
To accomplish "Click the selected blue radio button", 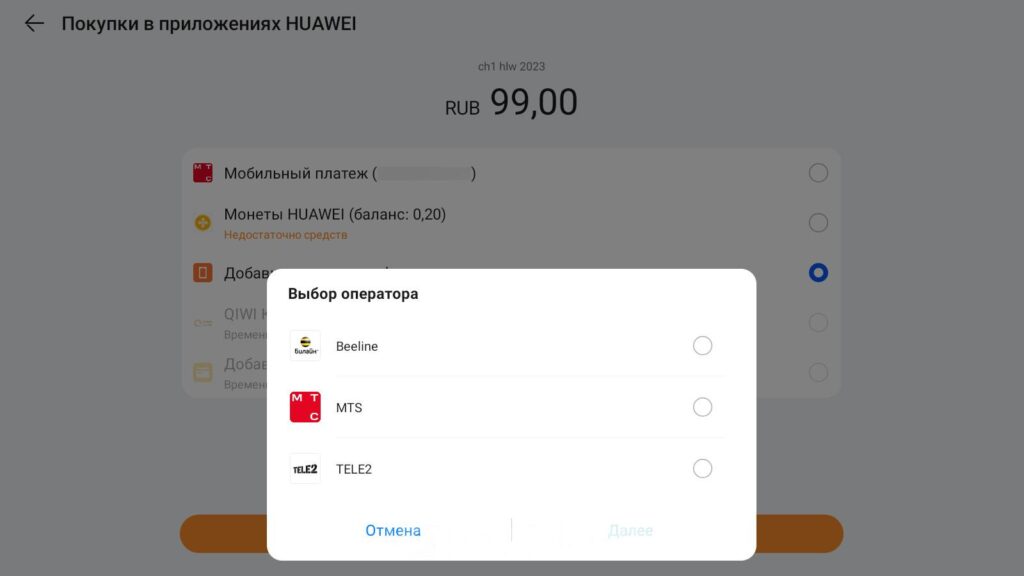I will click(818, 272).
